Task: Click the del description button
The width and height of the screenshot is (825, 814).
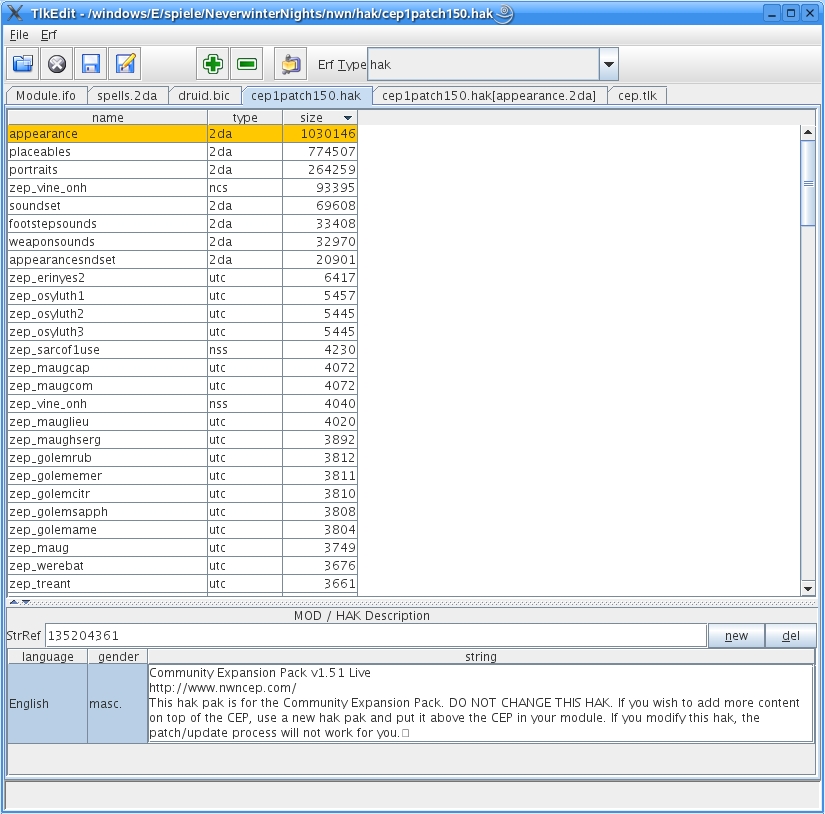Action: [790, 636]
